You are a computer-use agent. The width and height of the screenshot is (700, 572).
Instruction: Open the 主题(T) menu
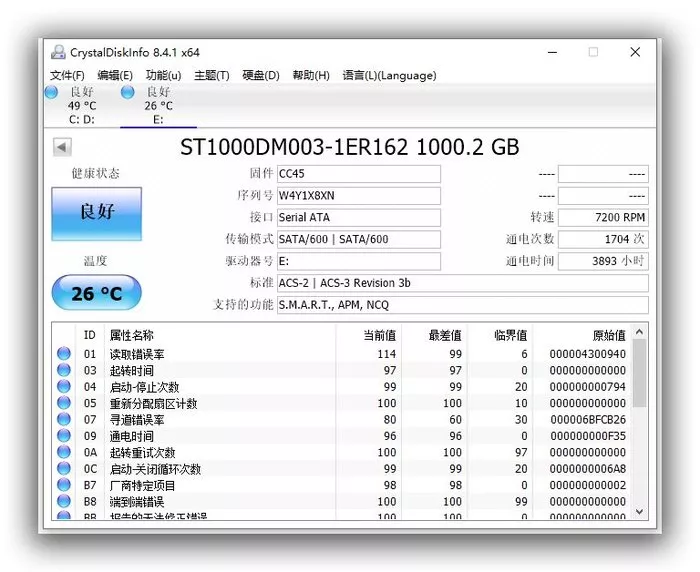tap(212, 75)
